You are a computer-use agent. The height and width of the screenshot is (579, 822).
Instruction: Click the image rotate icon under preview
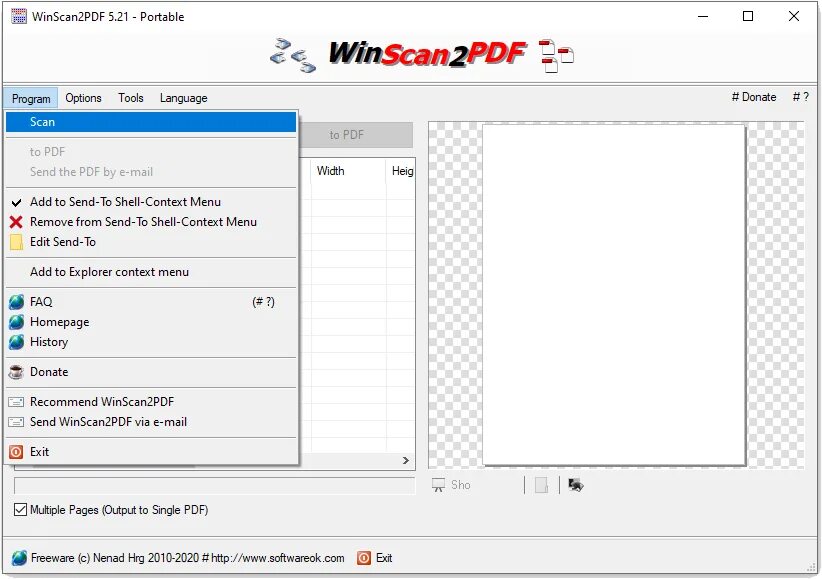[x=576, y=485]
